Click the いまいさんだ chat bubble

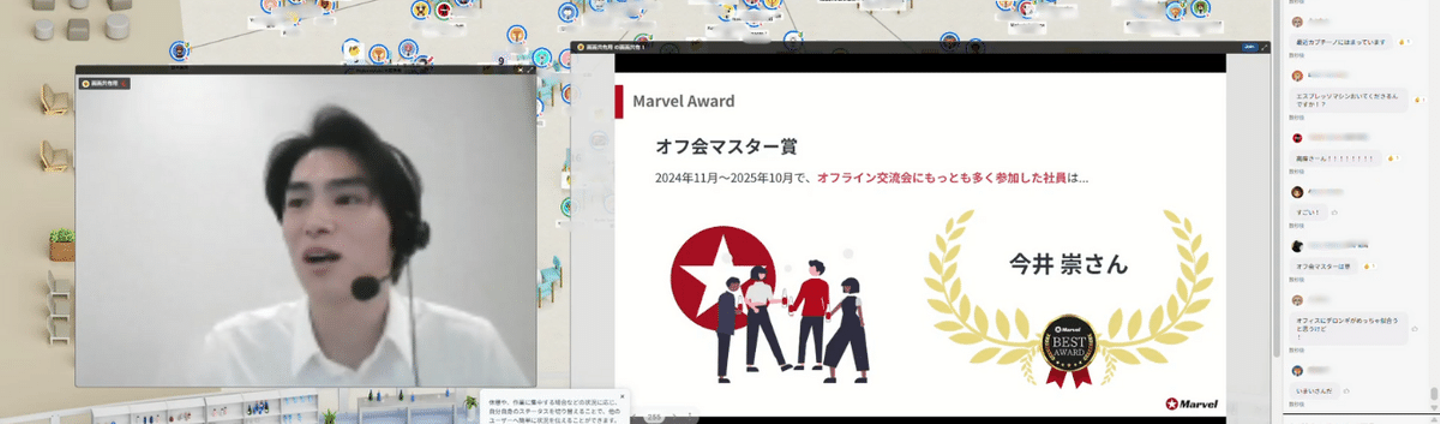[x=1315, y=390]
